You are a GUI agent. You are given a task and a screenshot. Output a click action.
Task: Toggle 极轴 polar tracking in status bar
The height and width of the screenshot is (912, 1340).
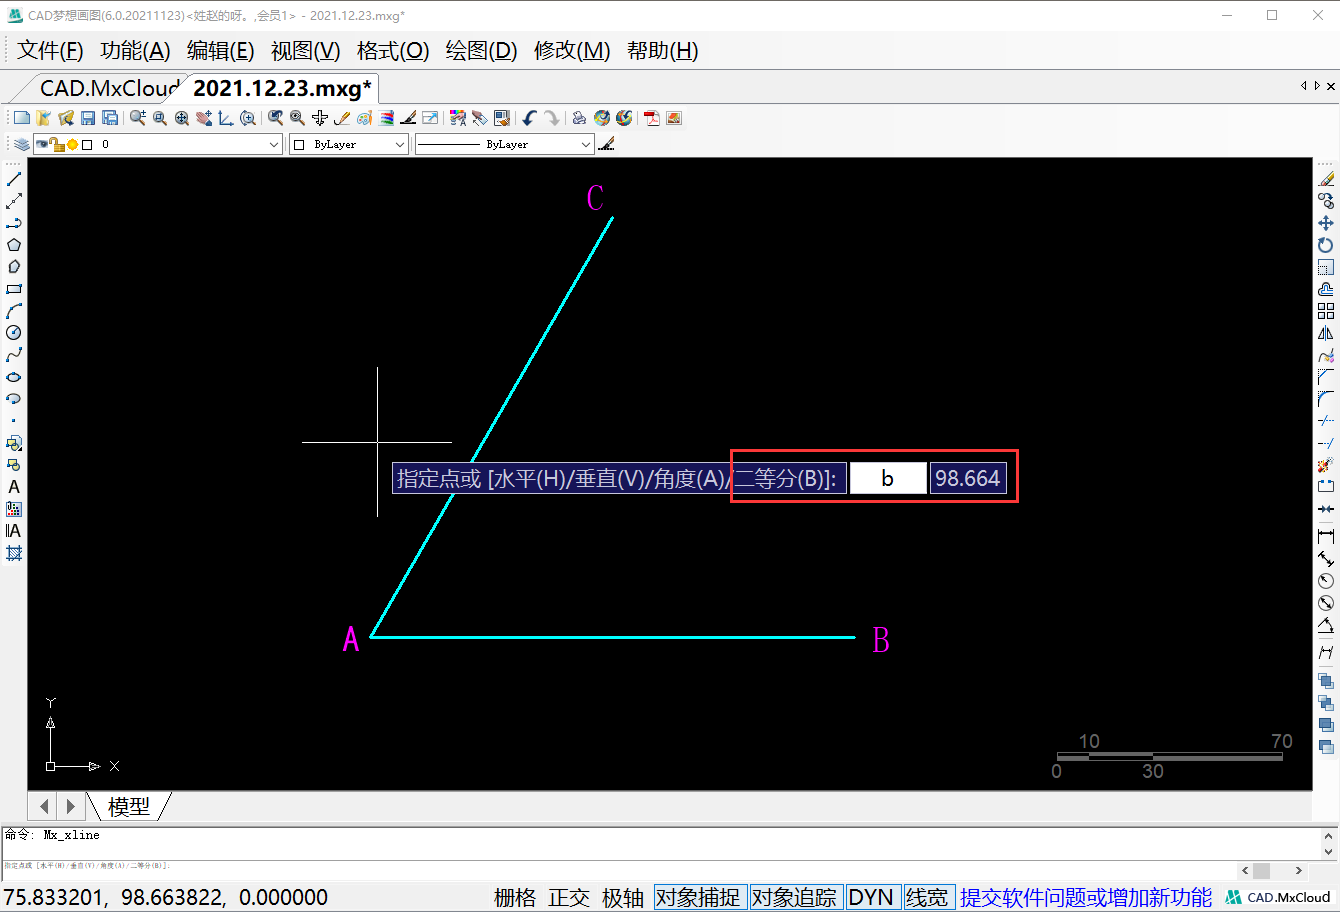(623, 898)
